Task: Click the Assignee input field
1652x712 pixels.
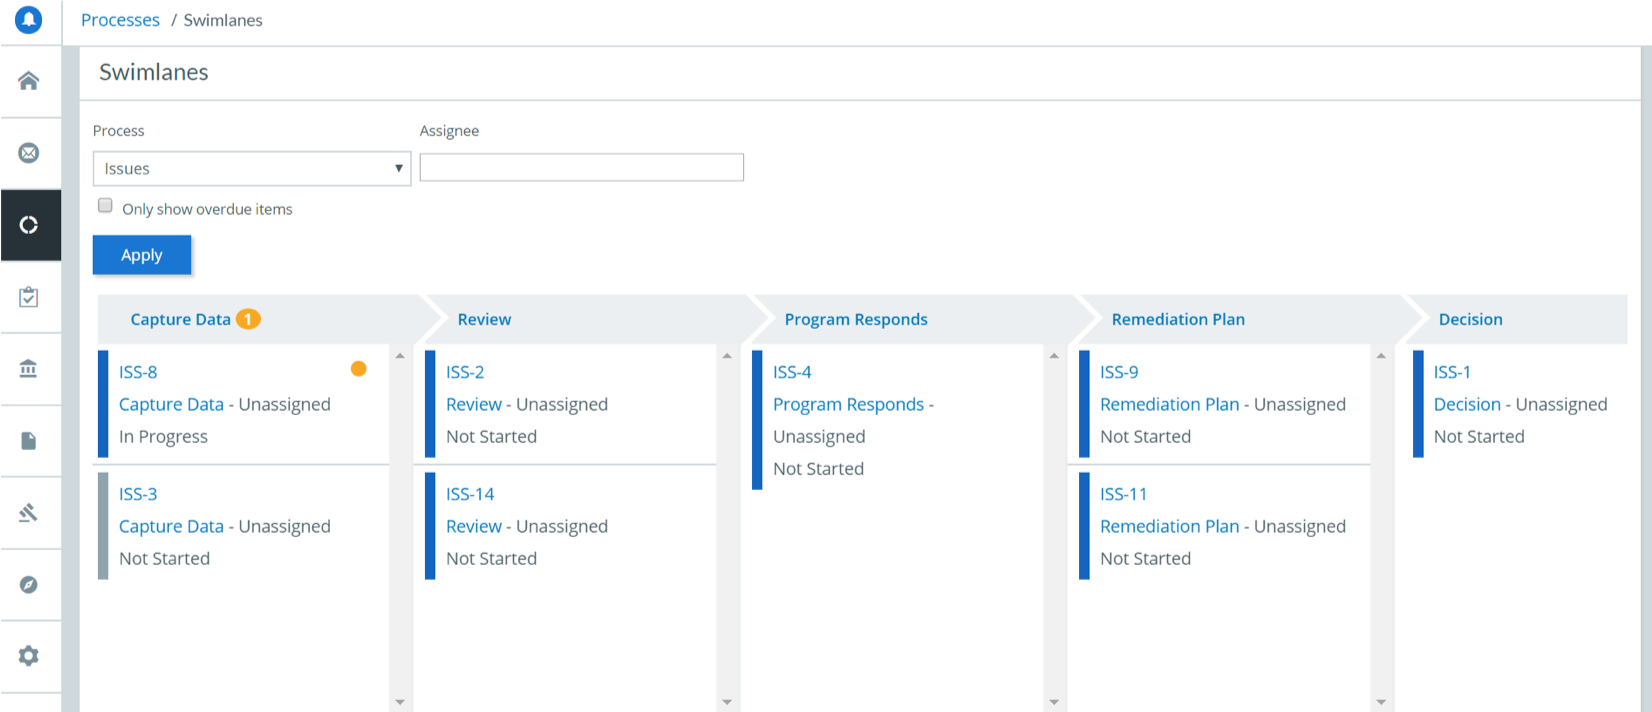Action: tap(581, 168)
